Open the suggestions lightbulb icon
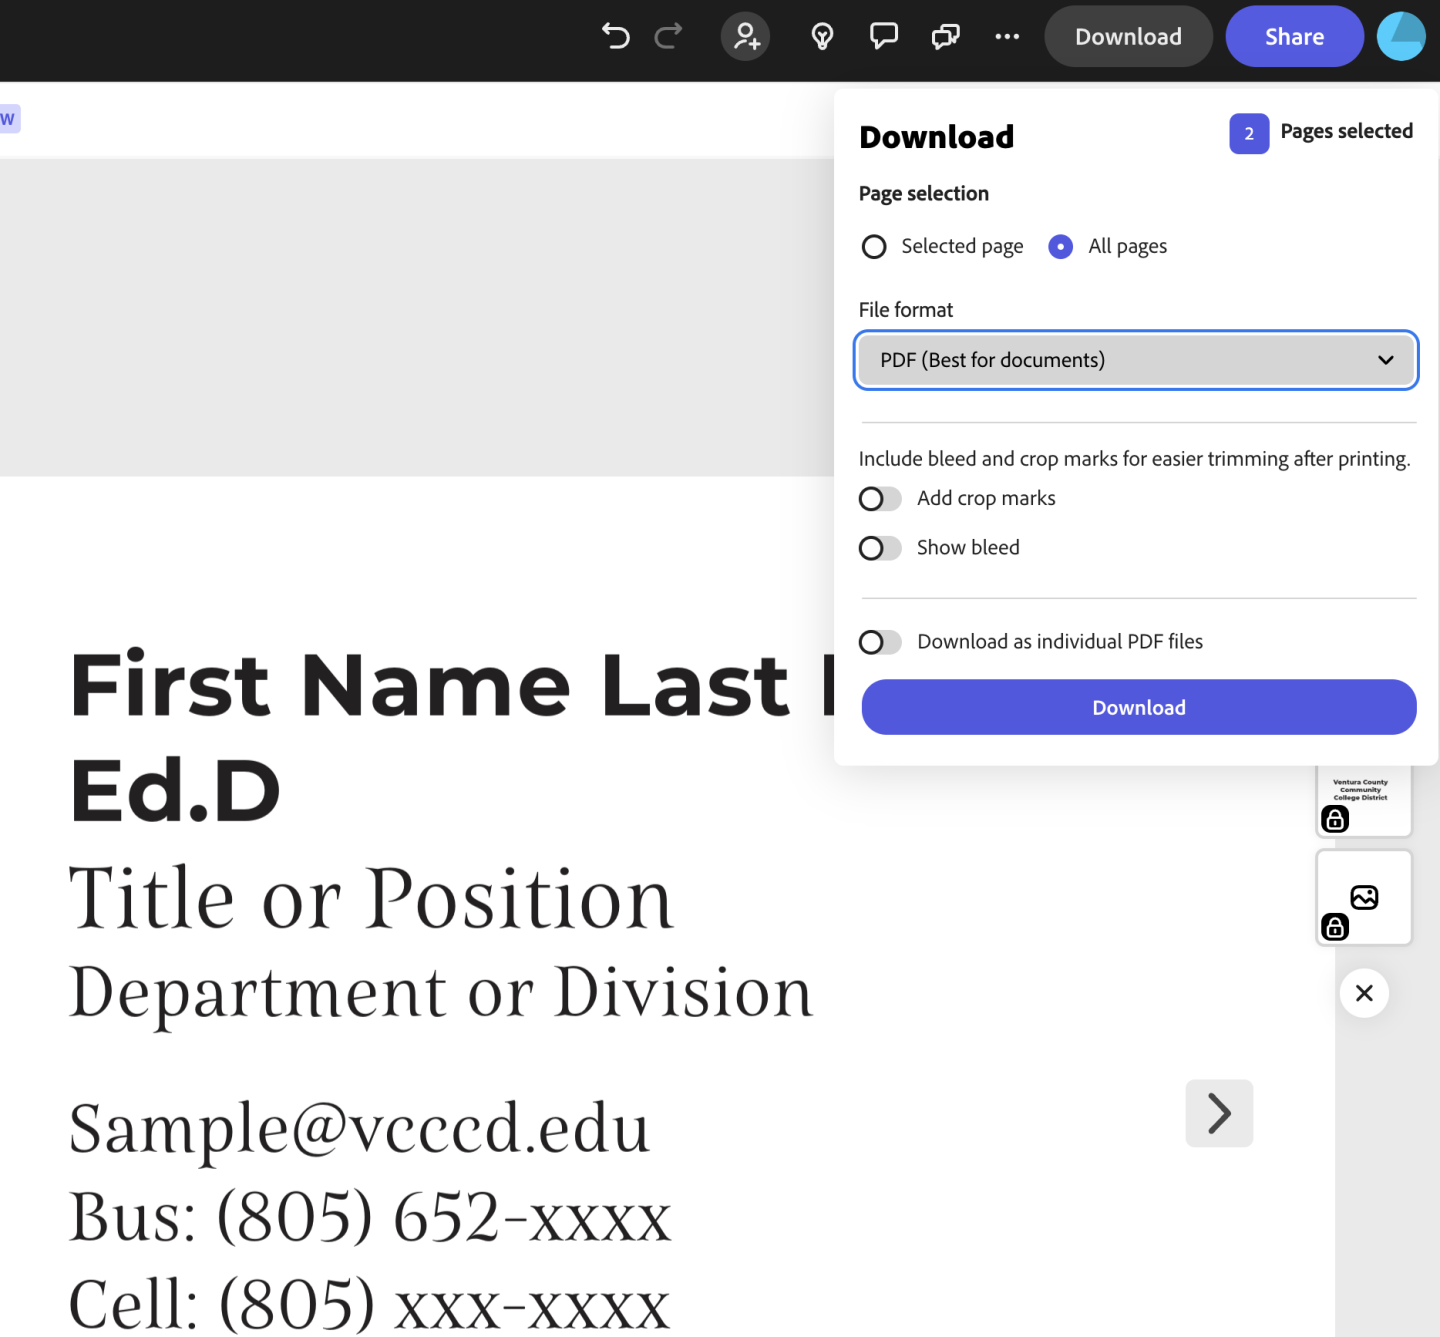Image resolution: width=1440 pixels, height=1337 pixels. [821, 36]
